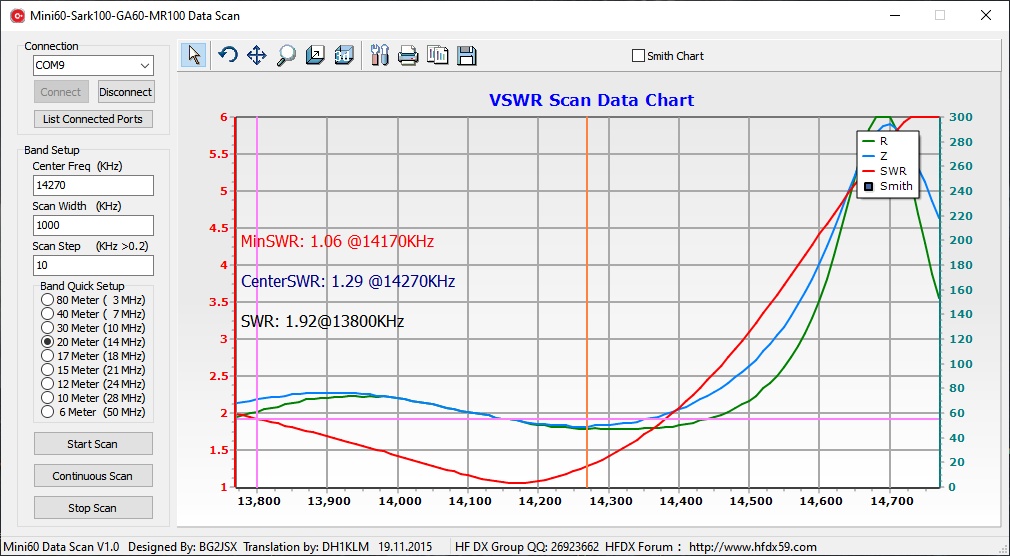1010x556 pixels.
Task: Click the grayed Connect button
Action: (x=61, y=92)
